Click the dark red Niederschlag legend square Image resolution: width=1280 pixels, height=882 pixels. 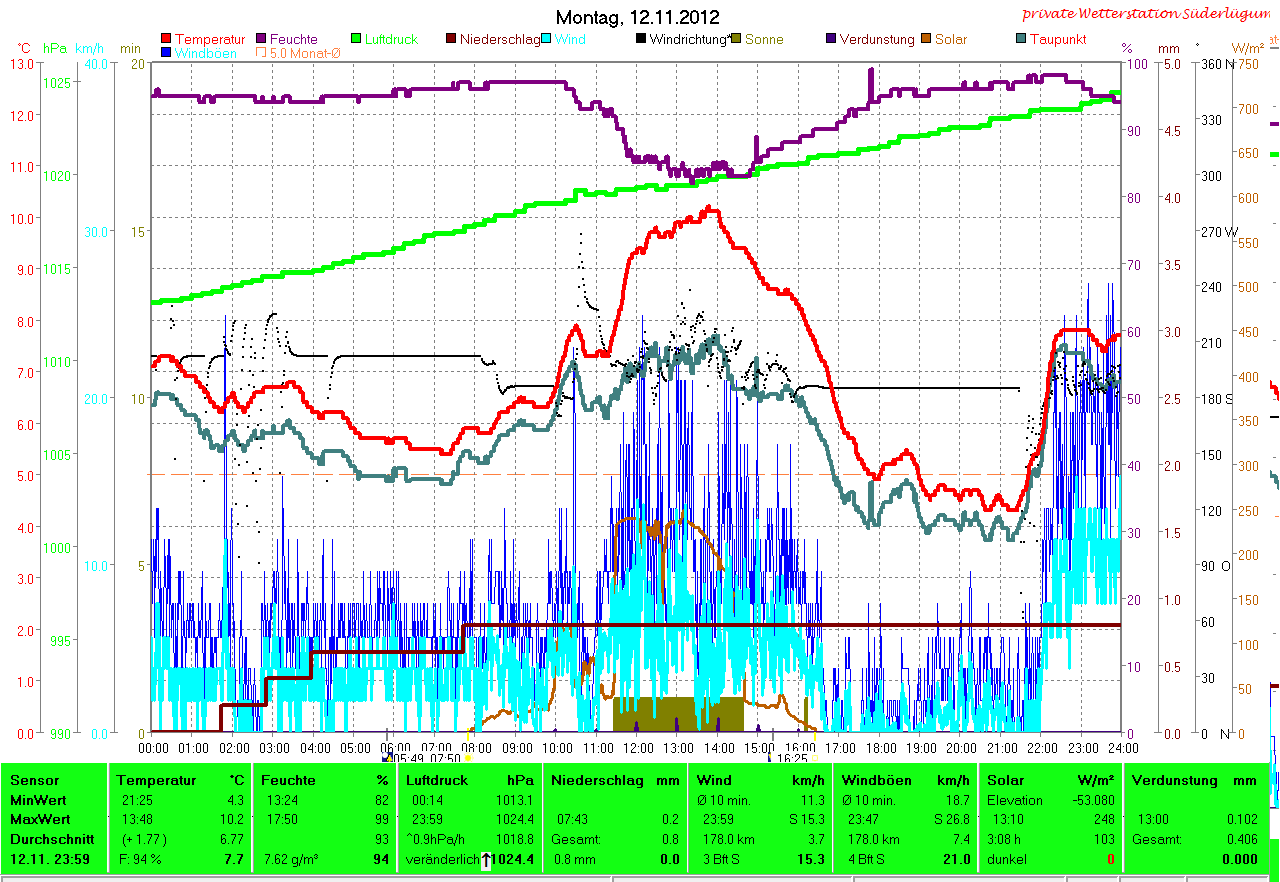(452, 39)
